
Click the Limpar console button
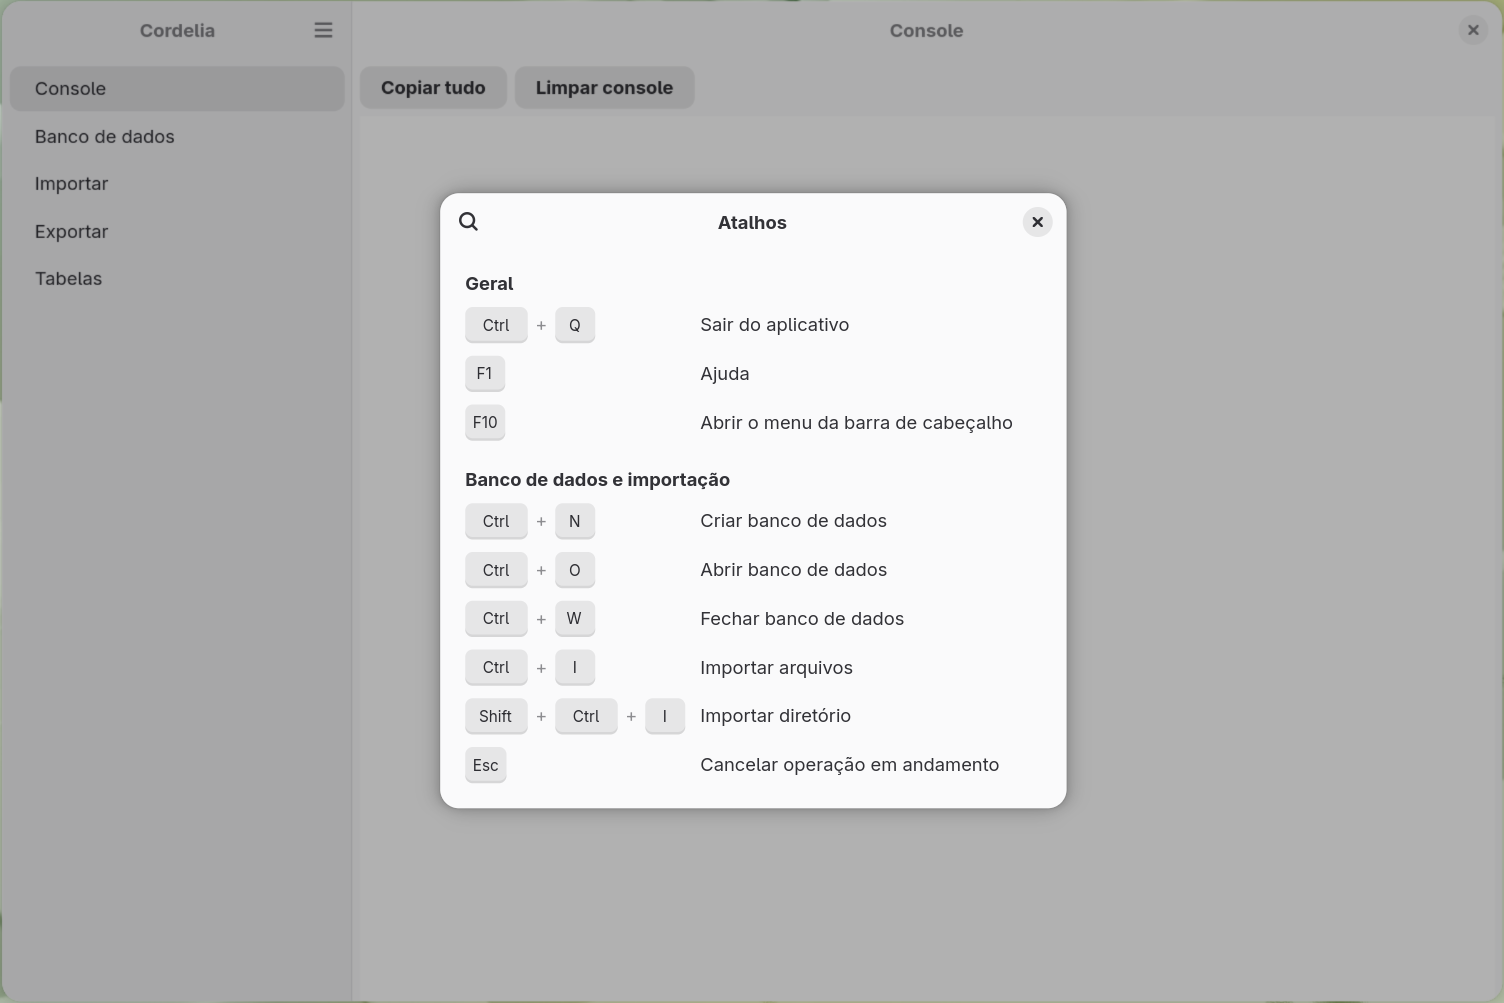[x=604, y=88]
